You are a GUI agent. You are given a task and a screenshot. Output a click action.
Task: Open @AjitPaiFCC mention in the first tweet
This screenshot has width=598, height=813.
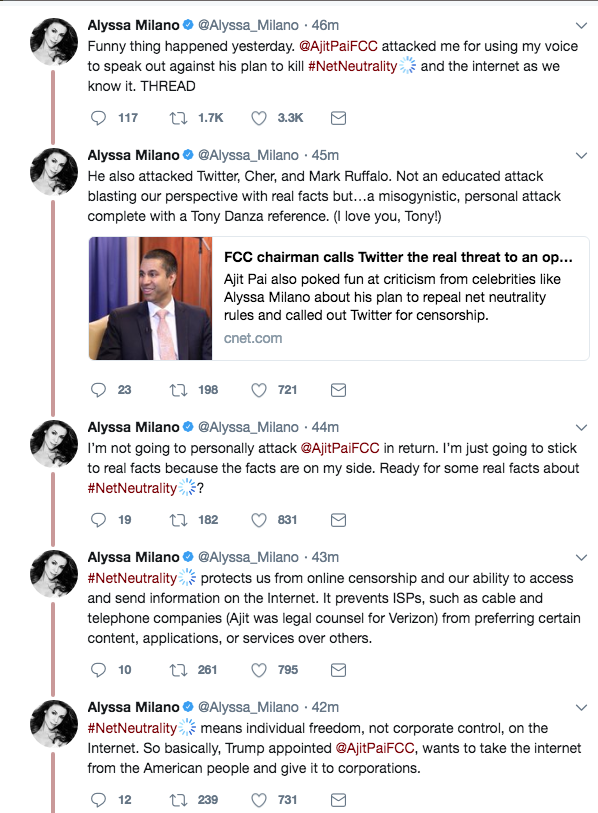coord(338,46)
